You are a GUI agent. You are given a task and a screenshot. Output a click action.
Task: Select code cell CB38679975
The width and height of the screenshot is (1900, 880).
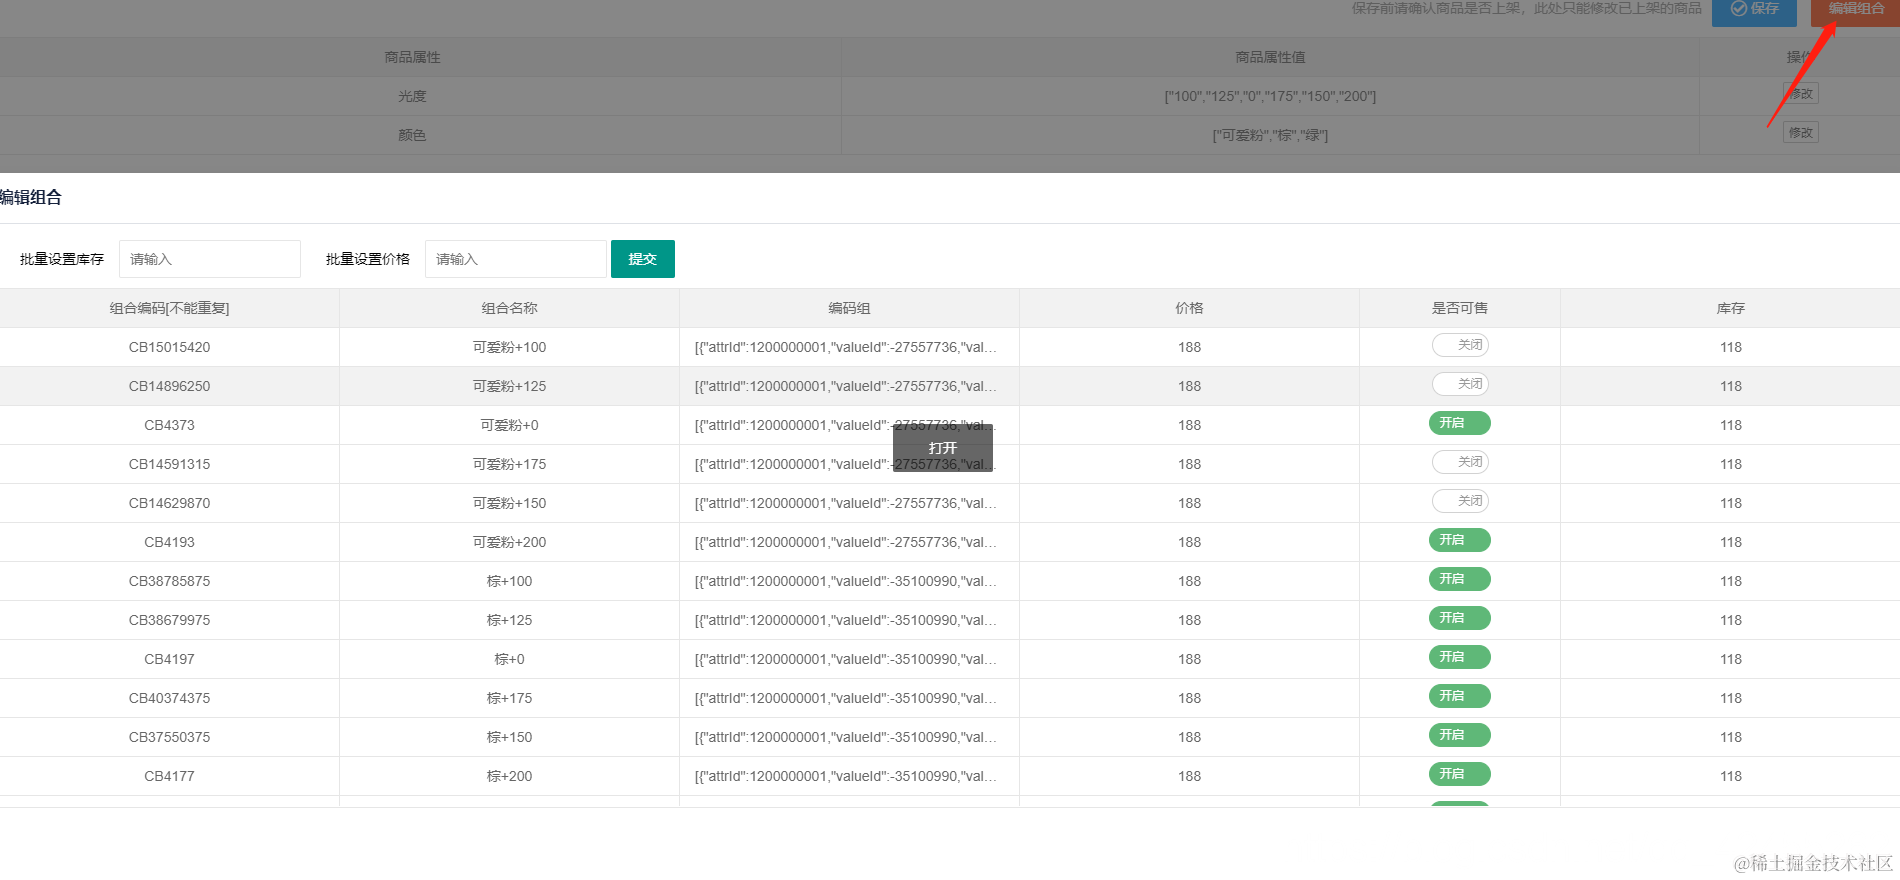pos(170,620)
